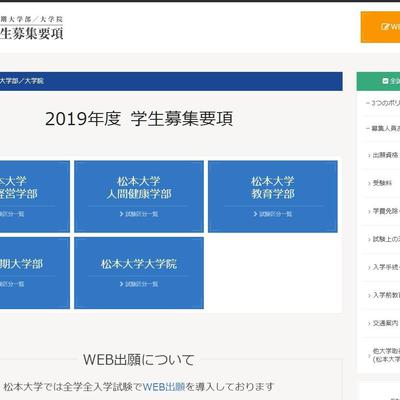Click chevron beside 受験料 in sidebar
The image size is (400, 400).
tap(369, 184)
